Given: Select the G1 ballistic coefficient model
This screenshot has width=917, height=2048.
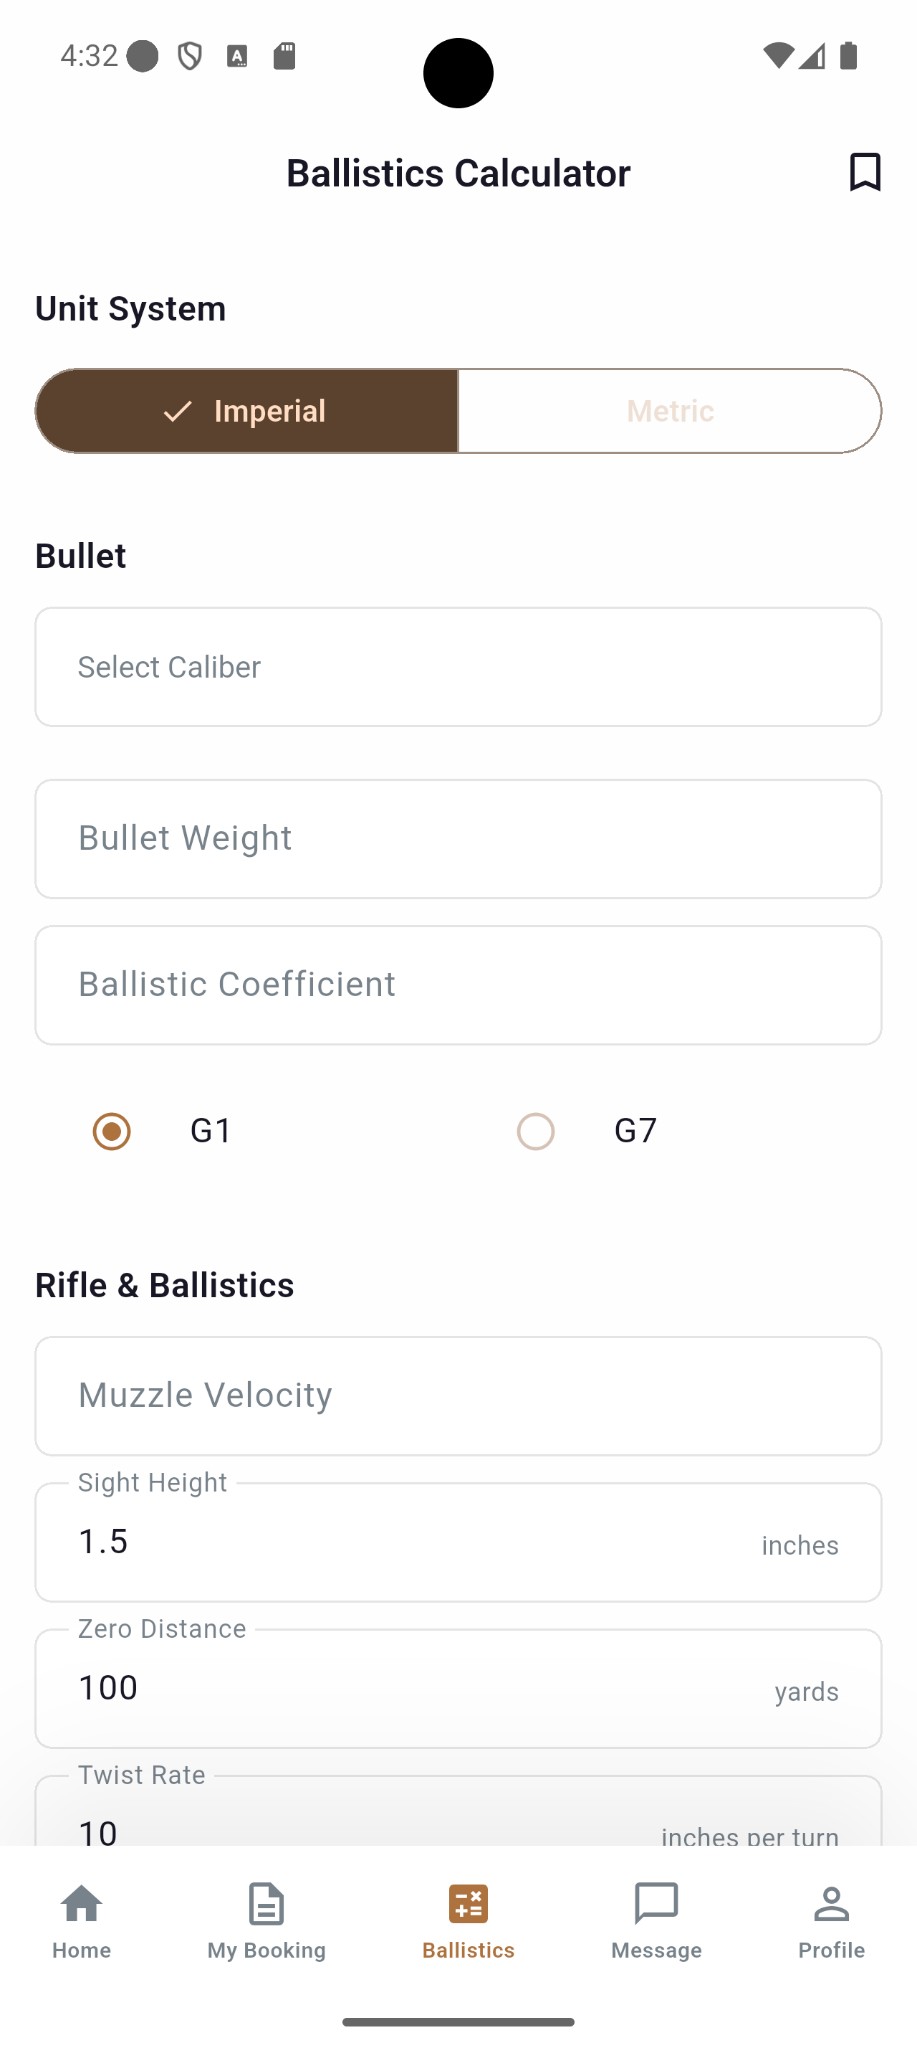Looking at the screenshot, I should click(111, 1131).
